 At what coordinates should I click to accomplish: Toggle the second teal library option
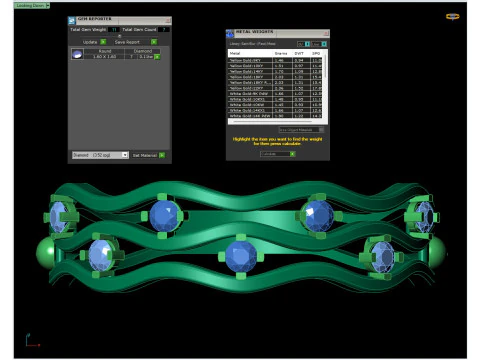click(324, 44)
